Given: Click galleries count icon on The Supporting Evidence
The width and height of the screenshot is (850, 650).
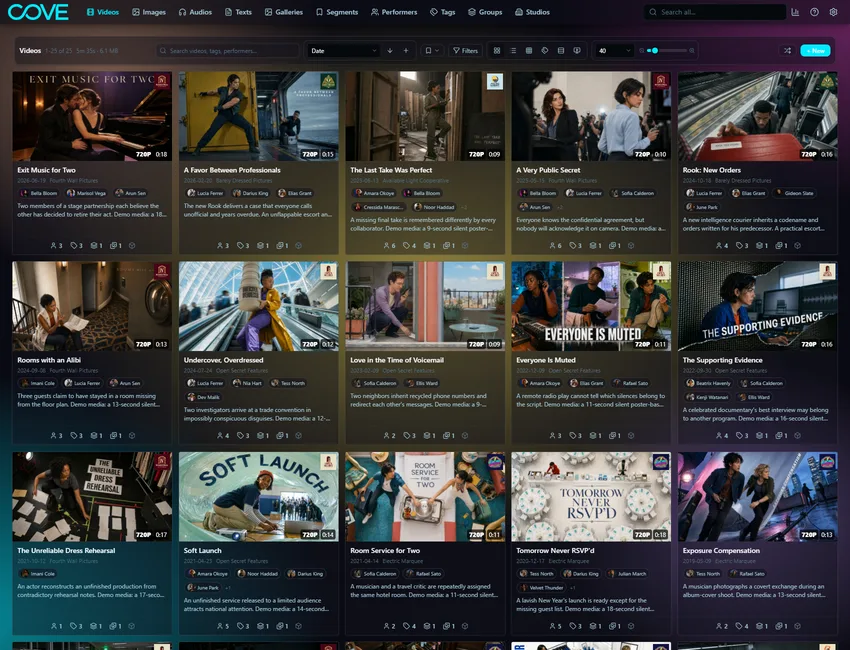Looking at the screenshot, I should 781,435.
